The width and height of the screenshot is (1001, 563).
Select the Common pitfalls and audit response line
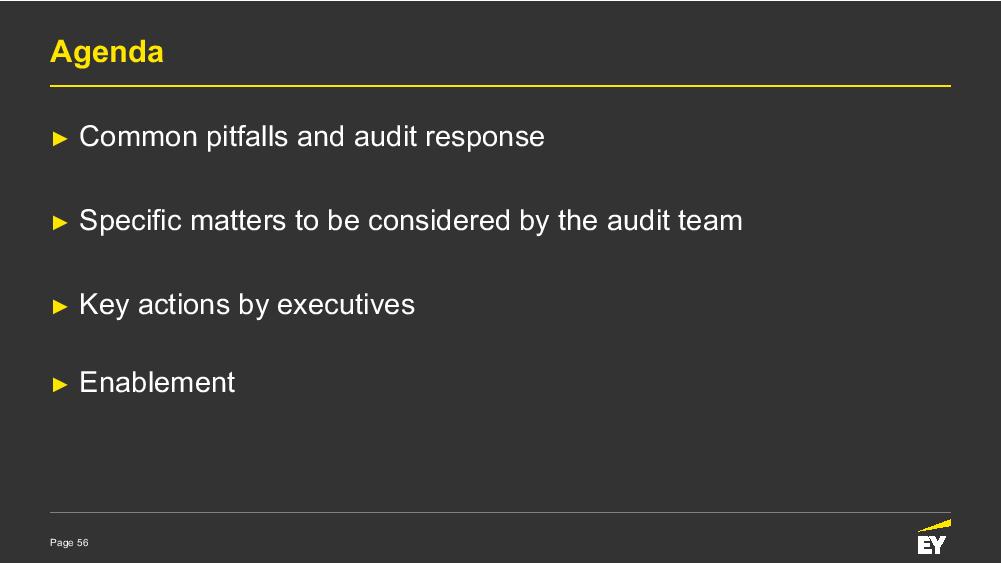click(x=312, y=137)
